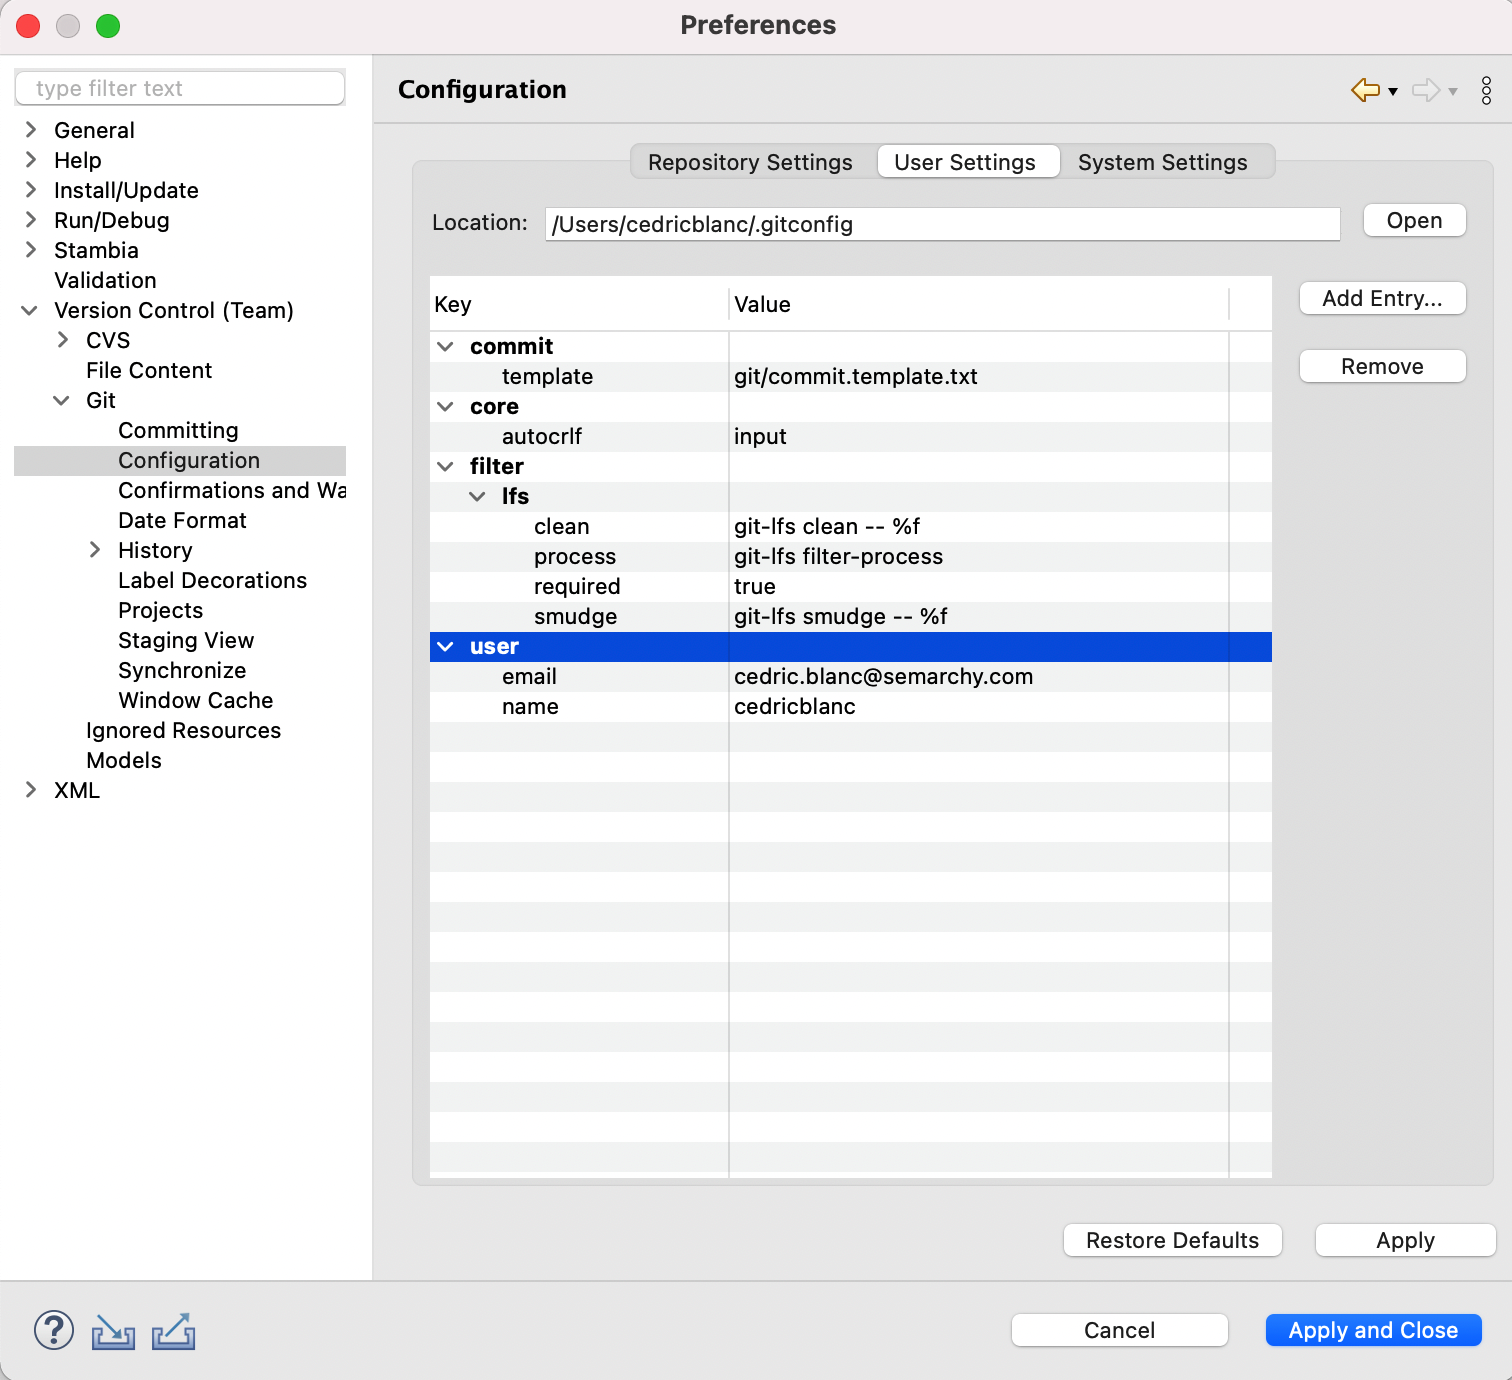Screen dimensions: 1512x1380
Task: Click the forward navigation arrow icon
Action: 1425,90
